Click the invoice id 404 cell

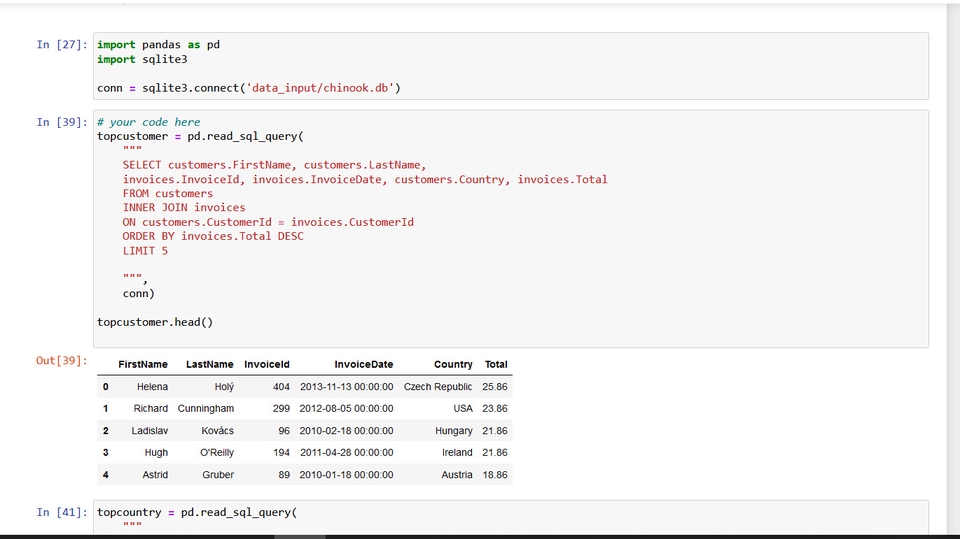(x=281, y=386)
